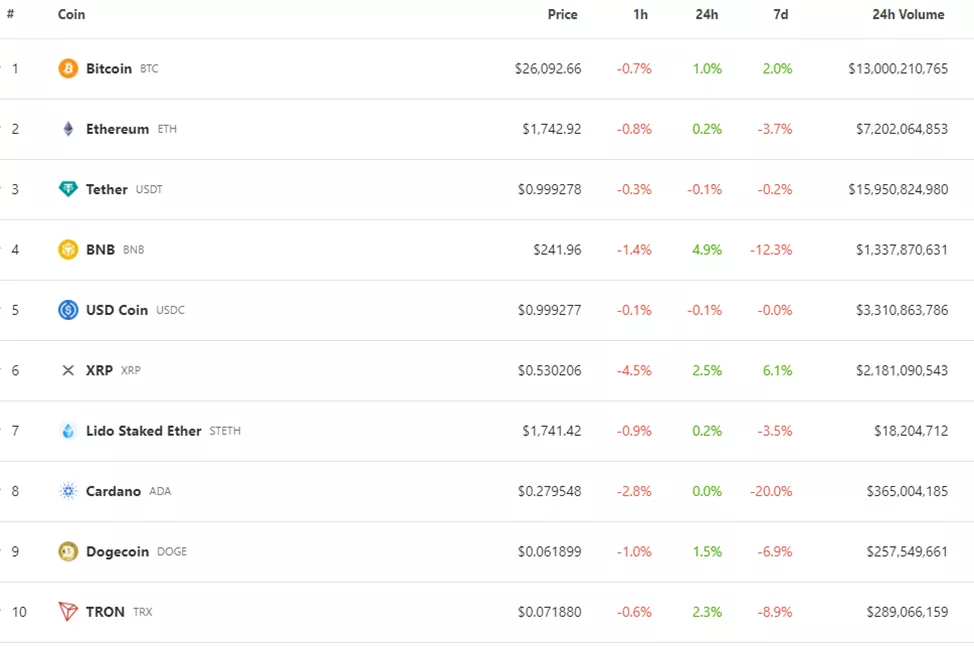Open the Dogecoin coin name link
Image resolution: width=974 pixels, height=647 pixels.
click(x=117, y=551)
